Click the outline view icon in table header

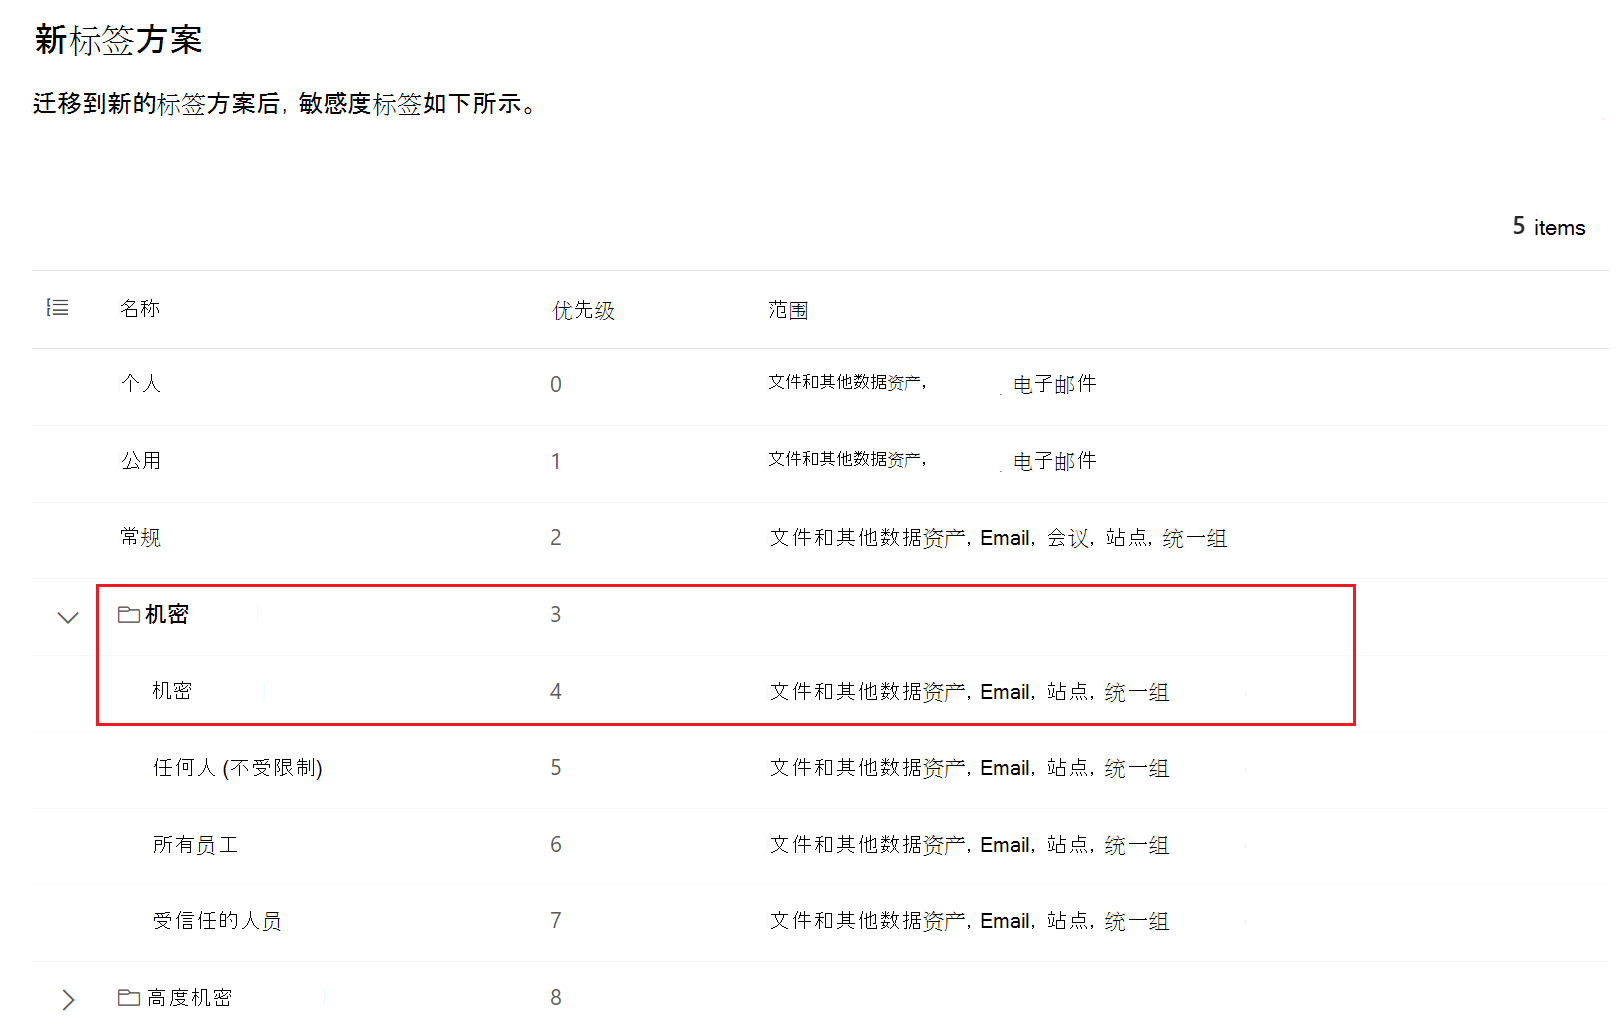point(58,307)
